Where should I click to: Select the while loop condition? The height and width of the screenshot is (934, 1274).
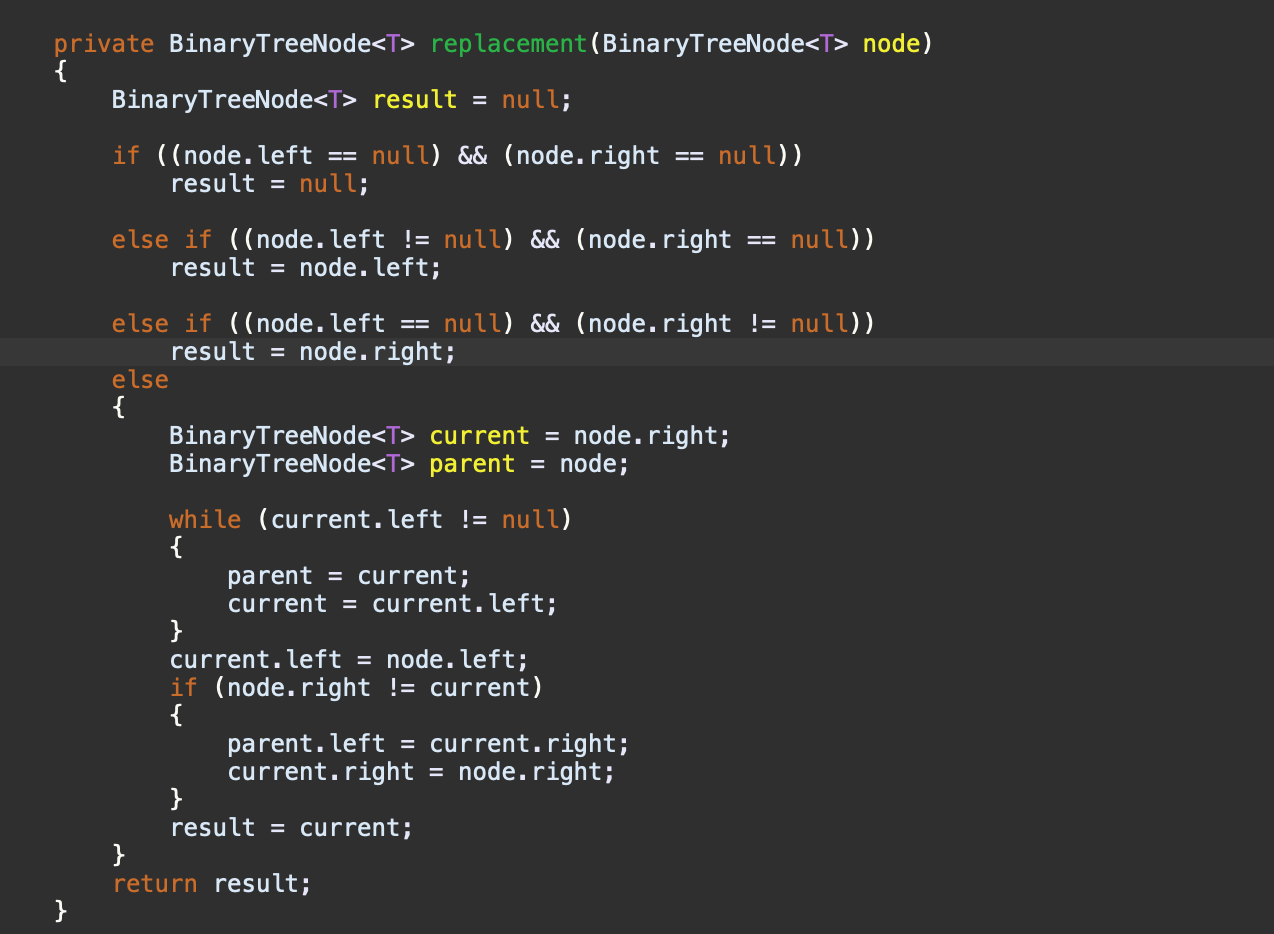[x=370, y=519]
